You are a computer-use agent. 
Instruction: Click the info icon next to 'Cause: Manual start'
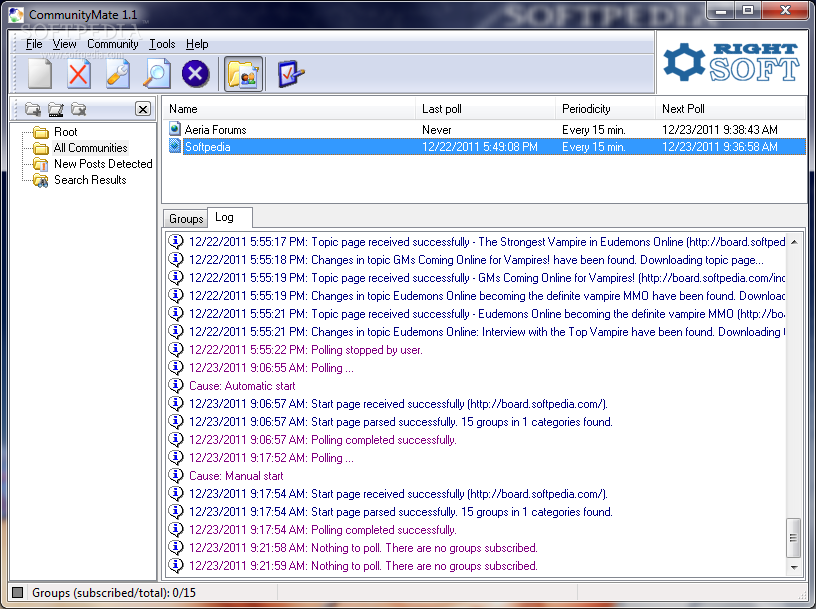coord(176,475)
